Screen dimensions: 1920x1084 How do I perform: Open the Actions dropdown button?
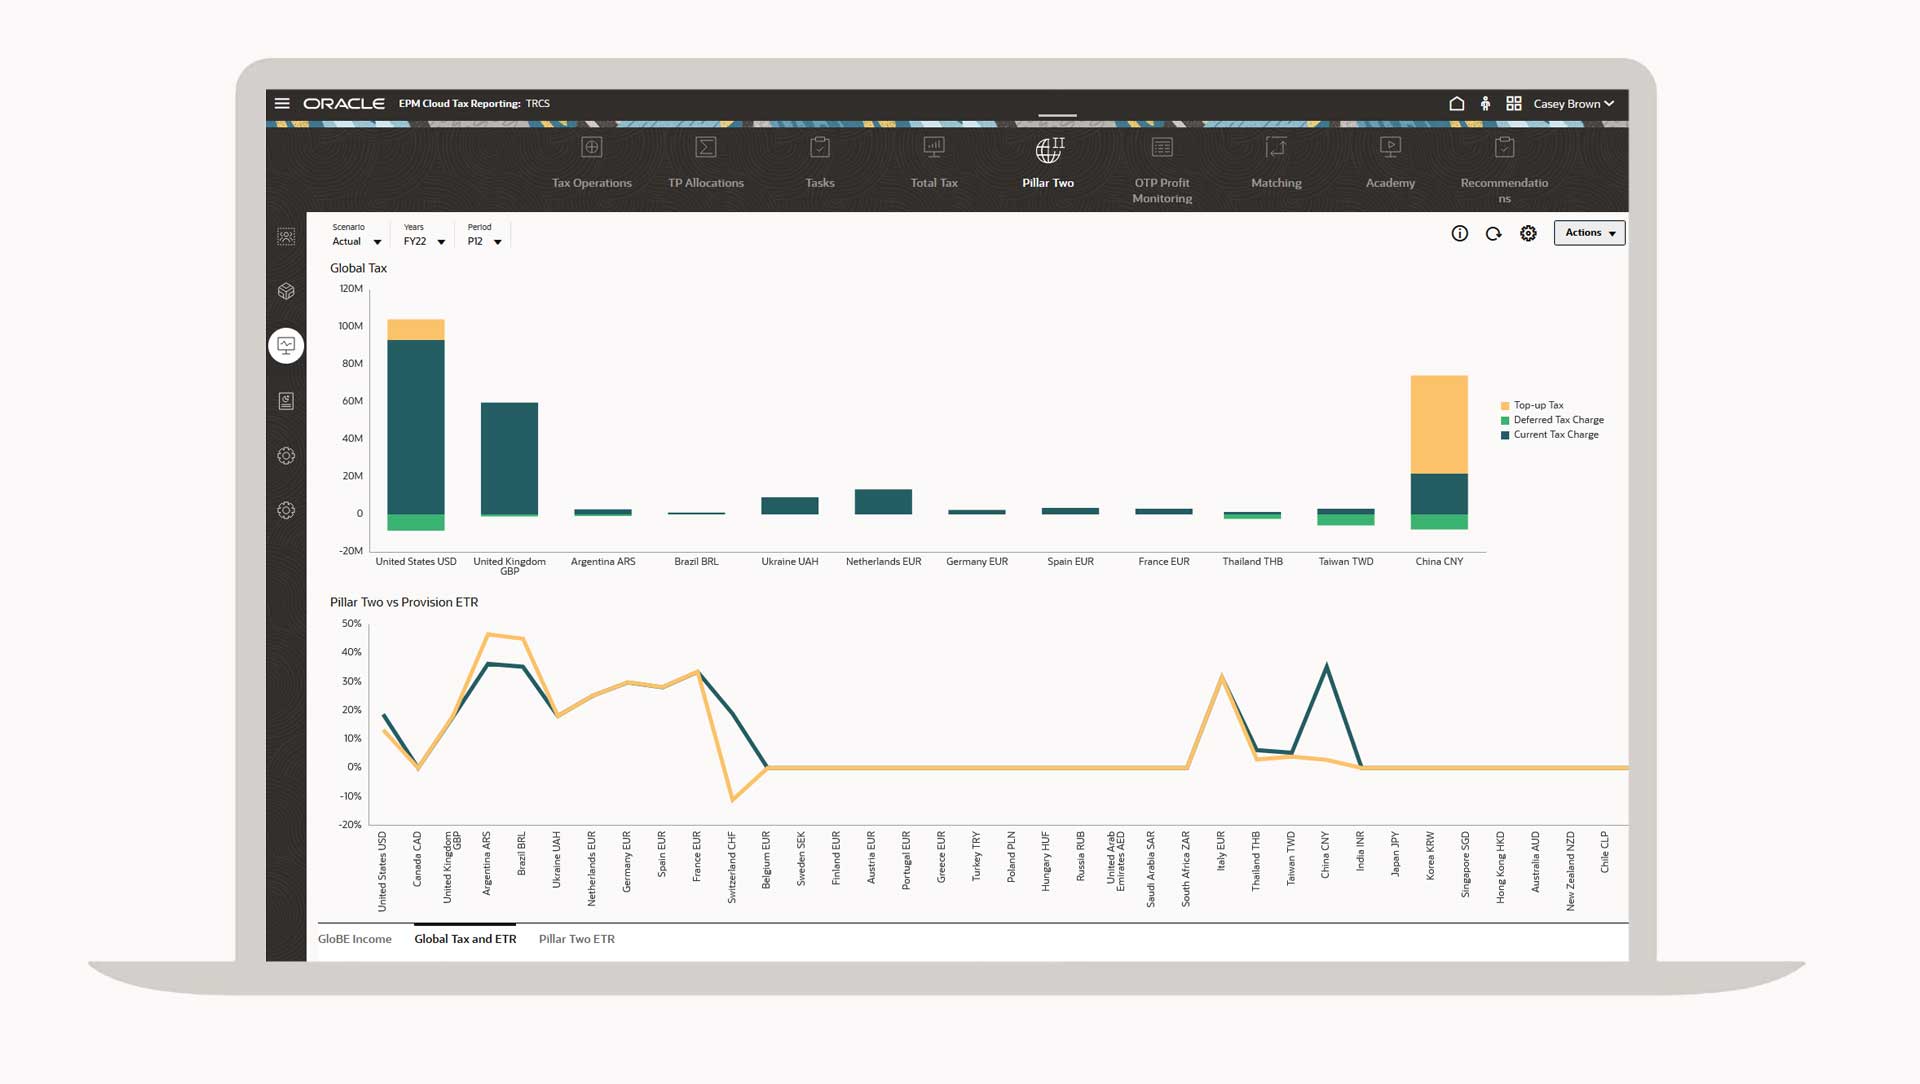pyautogui.click(x=1589, y=233)
